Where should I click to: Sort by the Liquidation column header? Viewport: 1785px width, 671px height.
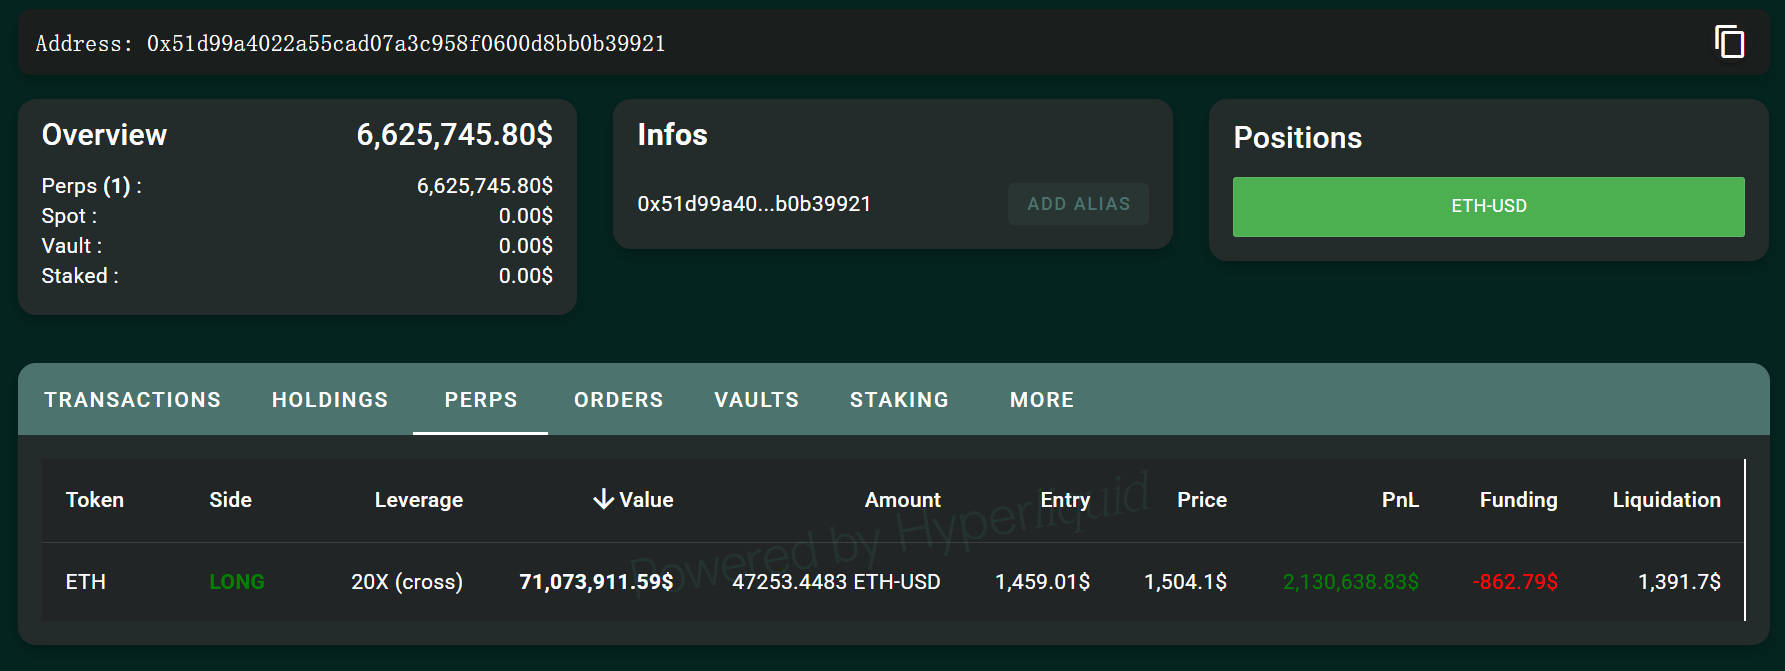coord(1665,500)
